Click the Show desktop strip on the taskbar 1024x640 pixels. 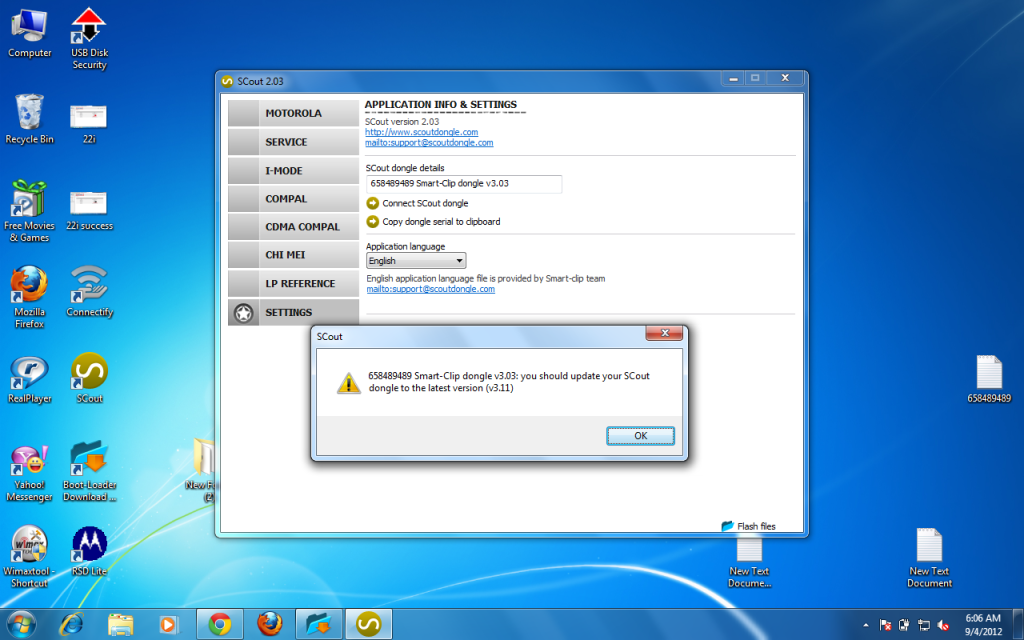pyautogui.click(x=1019, y=624)
